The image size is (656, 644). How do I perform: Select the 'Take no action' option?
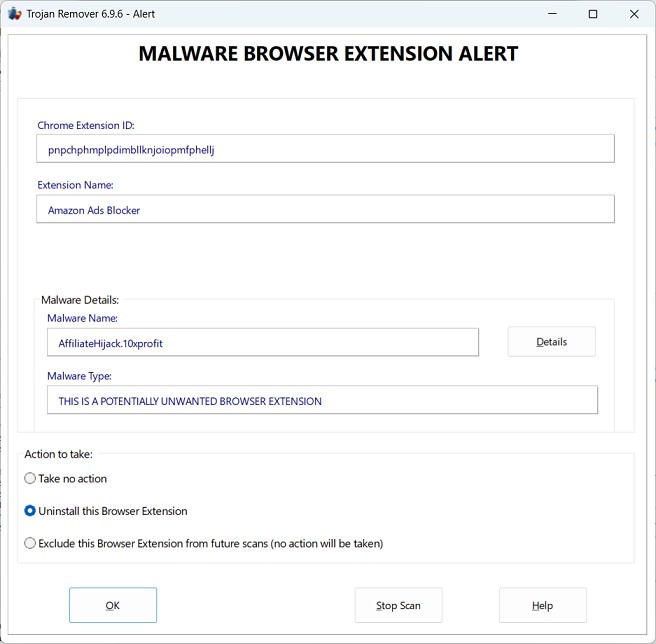30,479
